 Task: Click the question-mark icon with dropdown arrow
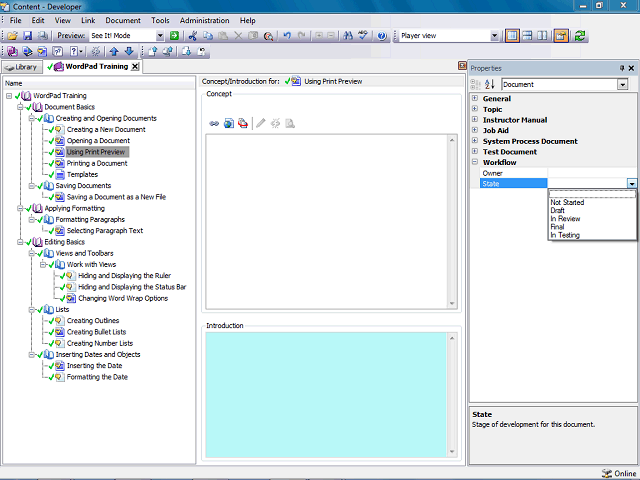click(x=76, y=51)
